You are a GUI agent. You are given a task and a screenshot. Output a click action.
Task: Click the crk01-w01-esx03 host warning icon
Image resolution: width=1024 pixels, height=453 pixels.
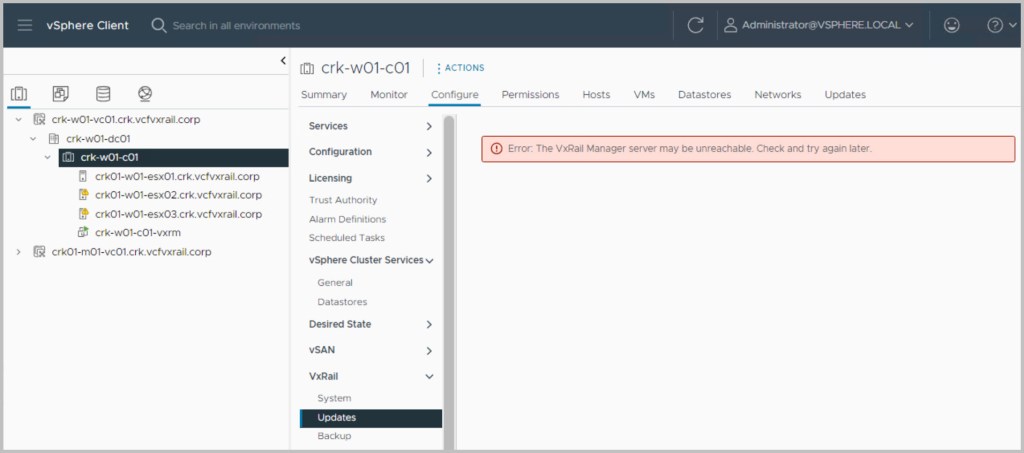(83, 213)
